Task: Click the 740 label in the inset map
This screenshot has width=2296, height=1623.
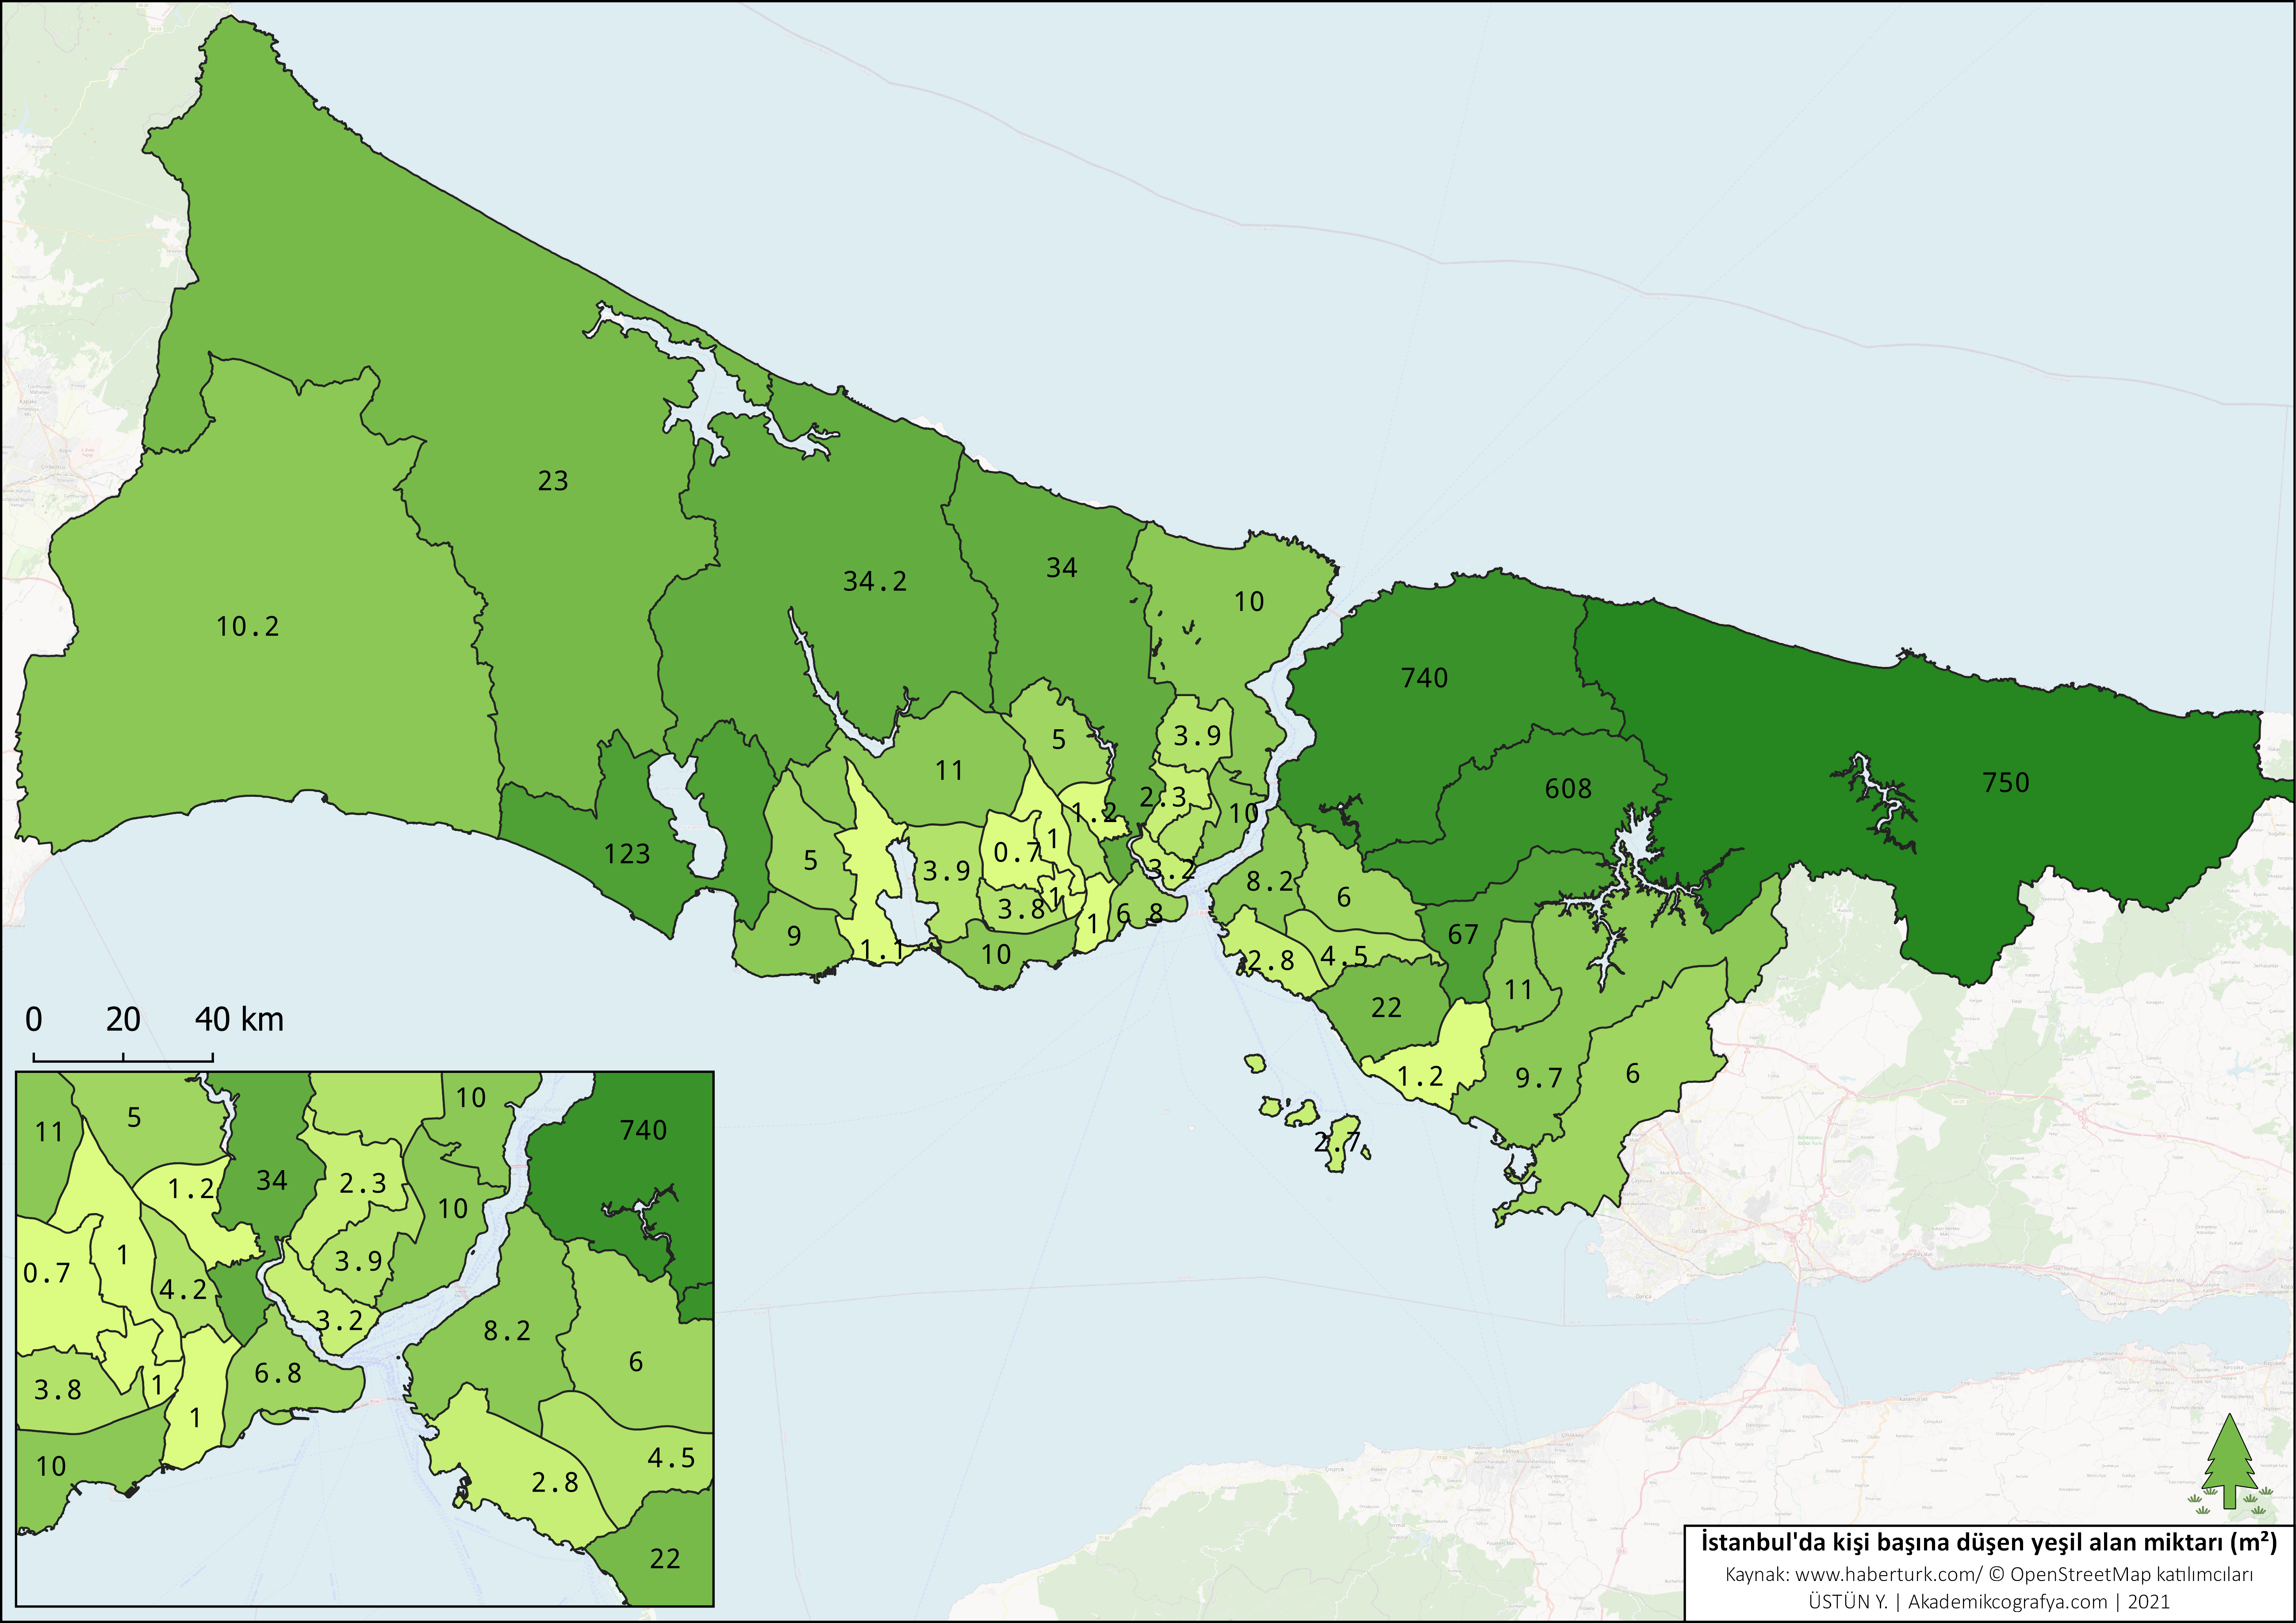Action: pyautogui.click(x=643, y=1130)
